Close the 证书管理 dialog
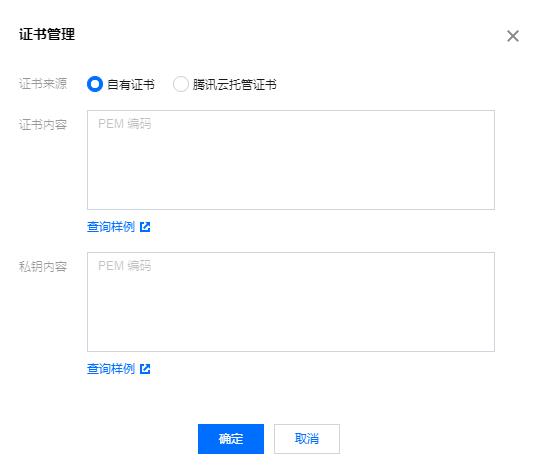Screen dimensions: 539x474 pyautogui.click(x=513, y=36)
